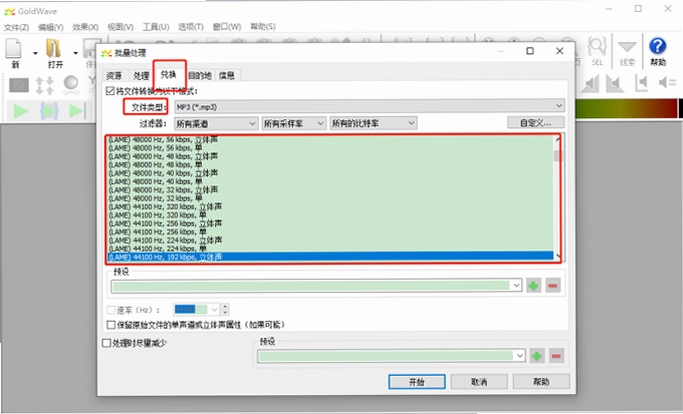Enable 保留原始文件的单声道或立体声属性 checkbox
This screenshot has height=414, width=683.
click(x=111, y=325)
